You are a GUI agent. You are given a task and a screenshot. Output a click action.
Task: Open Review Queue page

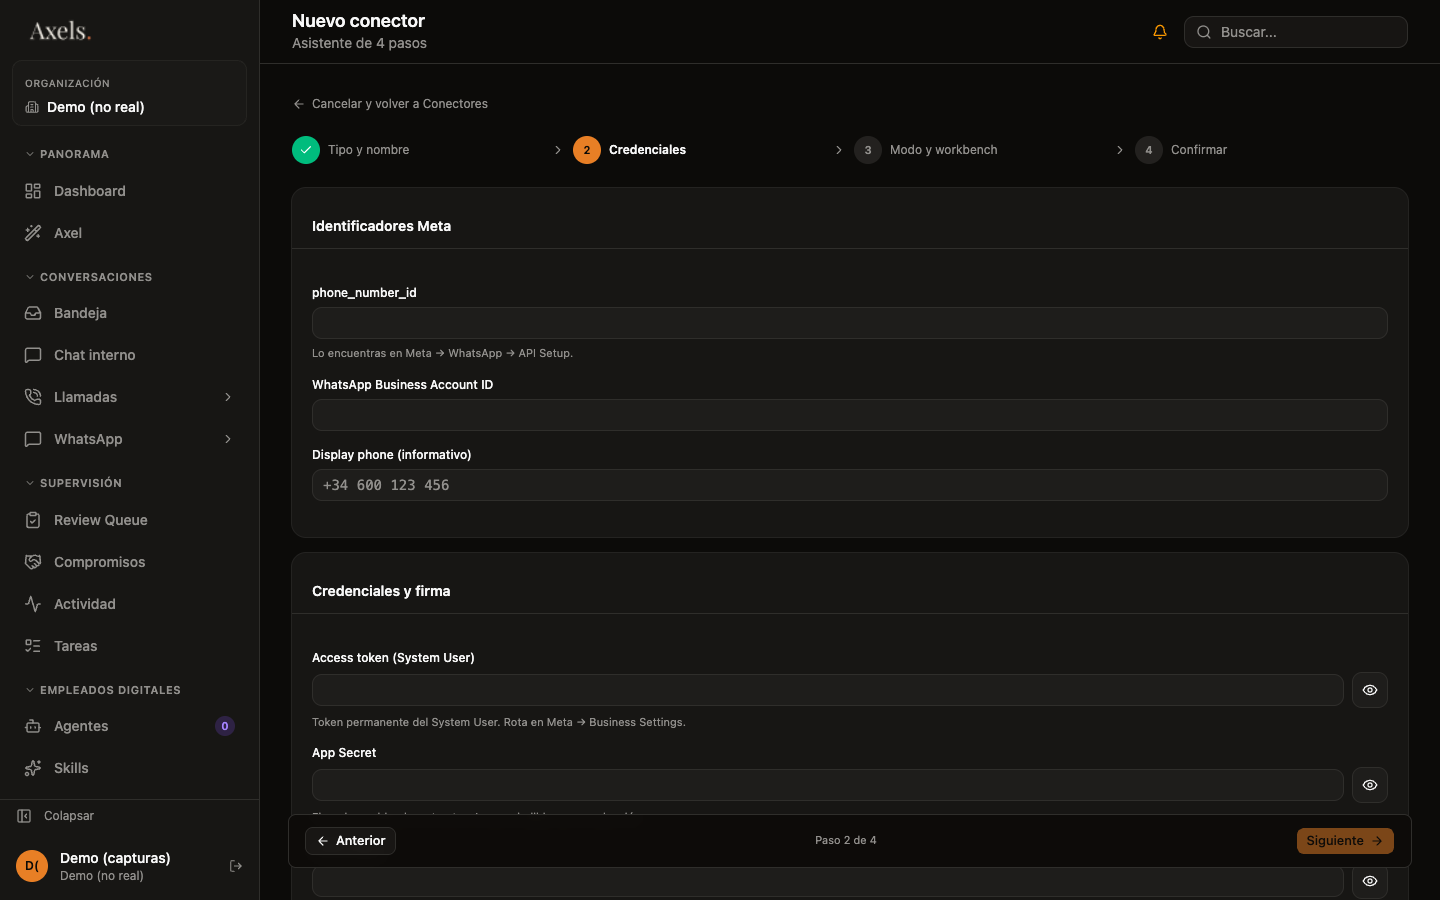click(x=129, y=520)
